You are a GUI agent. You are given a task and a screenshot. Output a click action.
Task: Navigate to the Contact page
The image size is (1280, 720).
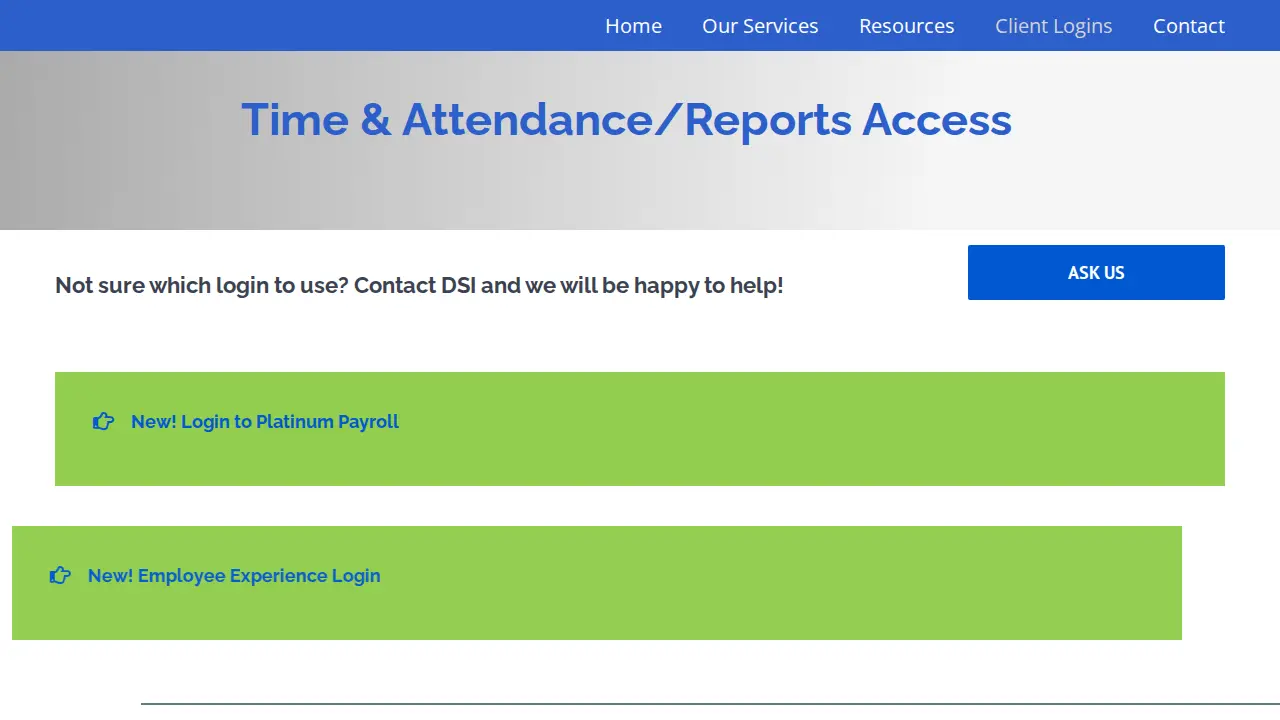(x=1189, y=26)
